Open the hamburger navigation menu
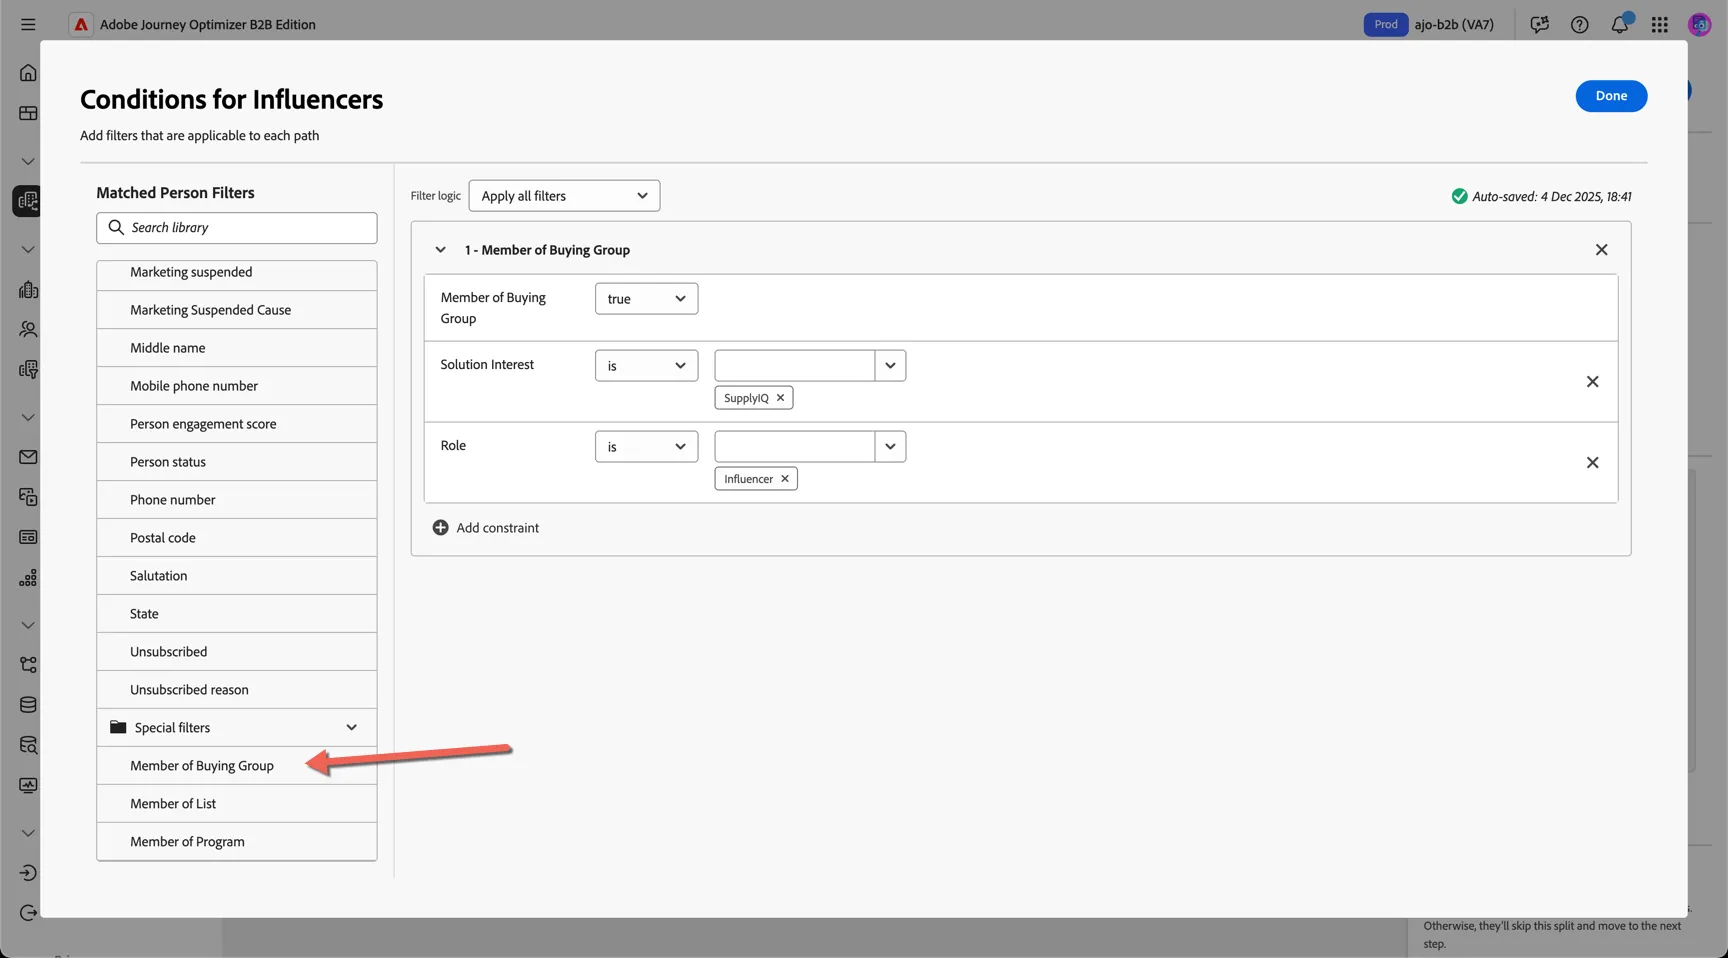This screenshot has height=958, width=1728. pyautogui.click(x=28, y=24)
